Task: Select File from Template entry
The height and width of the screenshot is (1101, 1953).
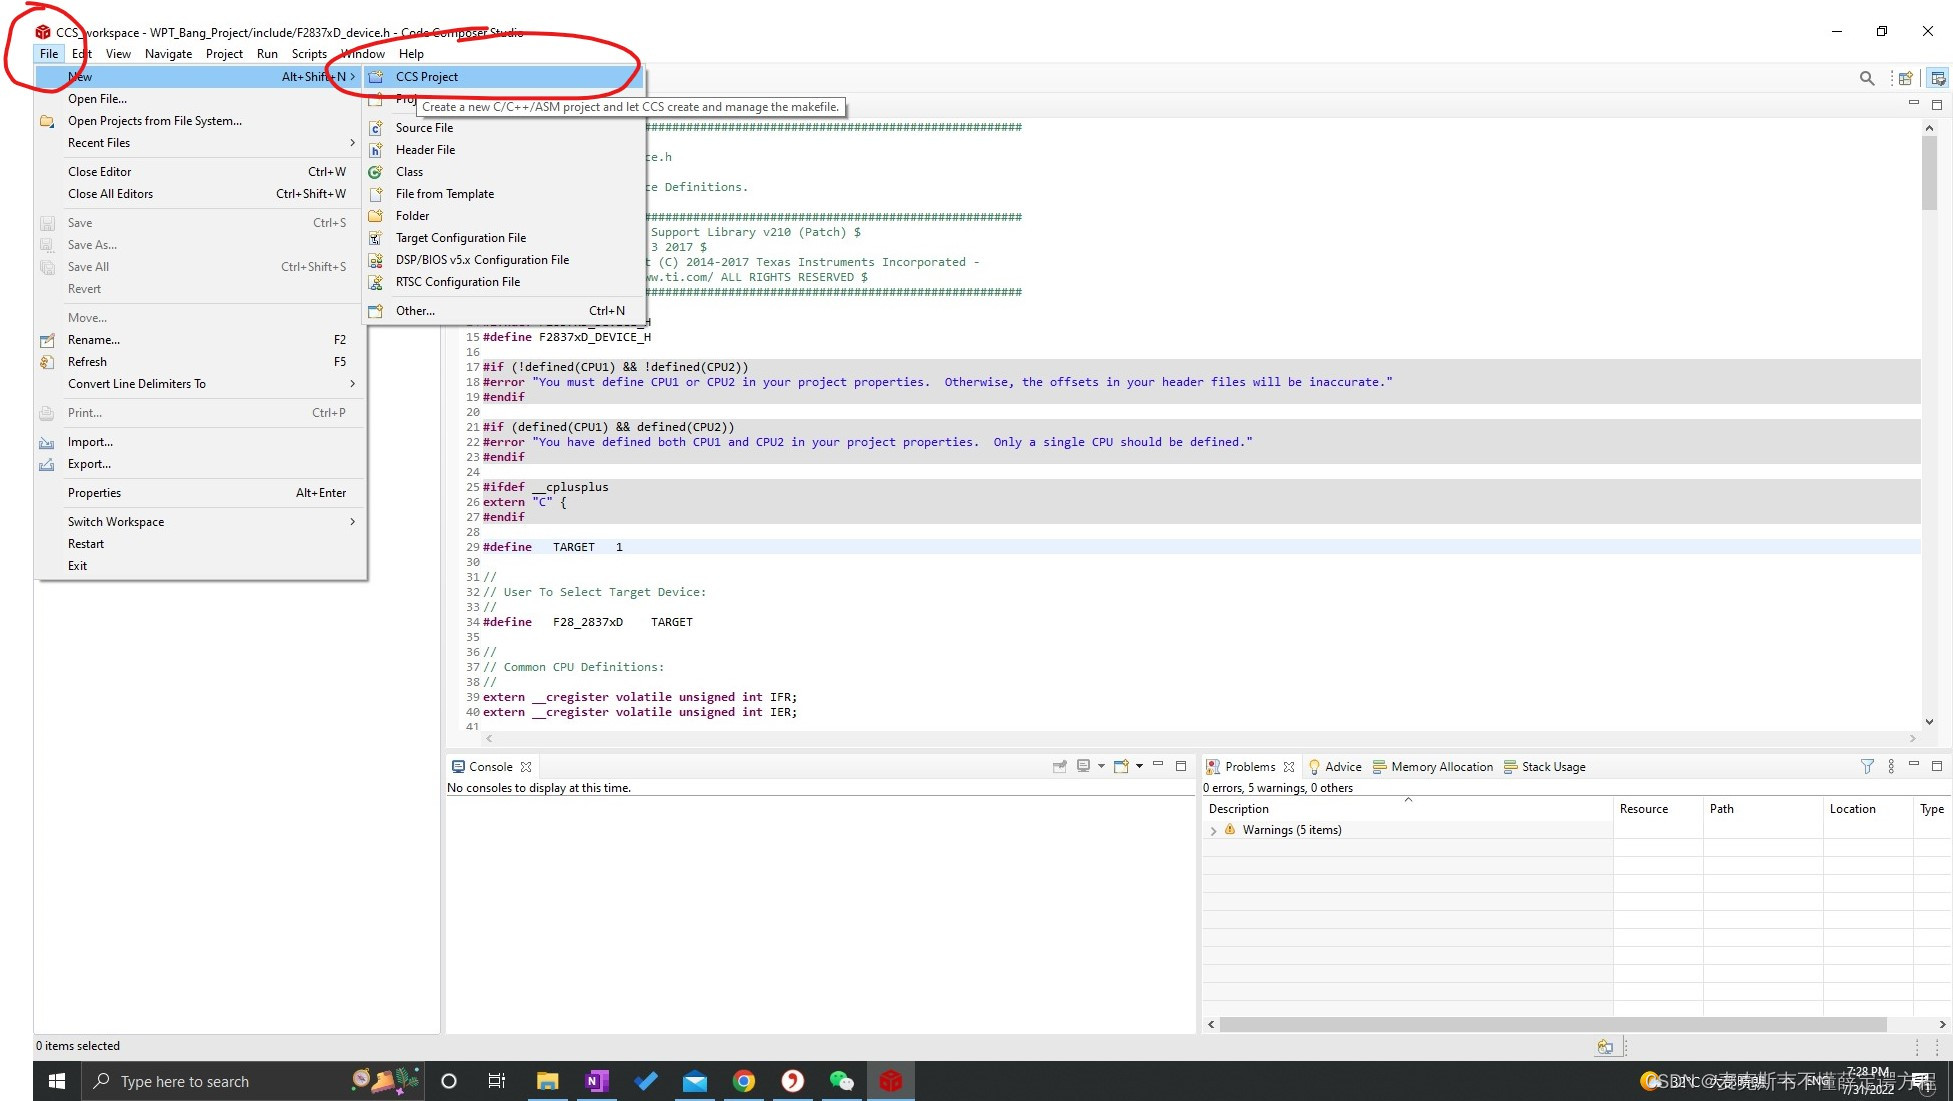Action: pyautogui.click(x=503, y=194)
